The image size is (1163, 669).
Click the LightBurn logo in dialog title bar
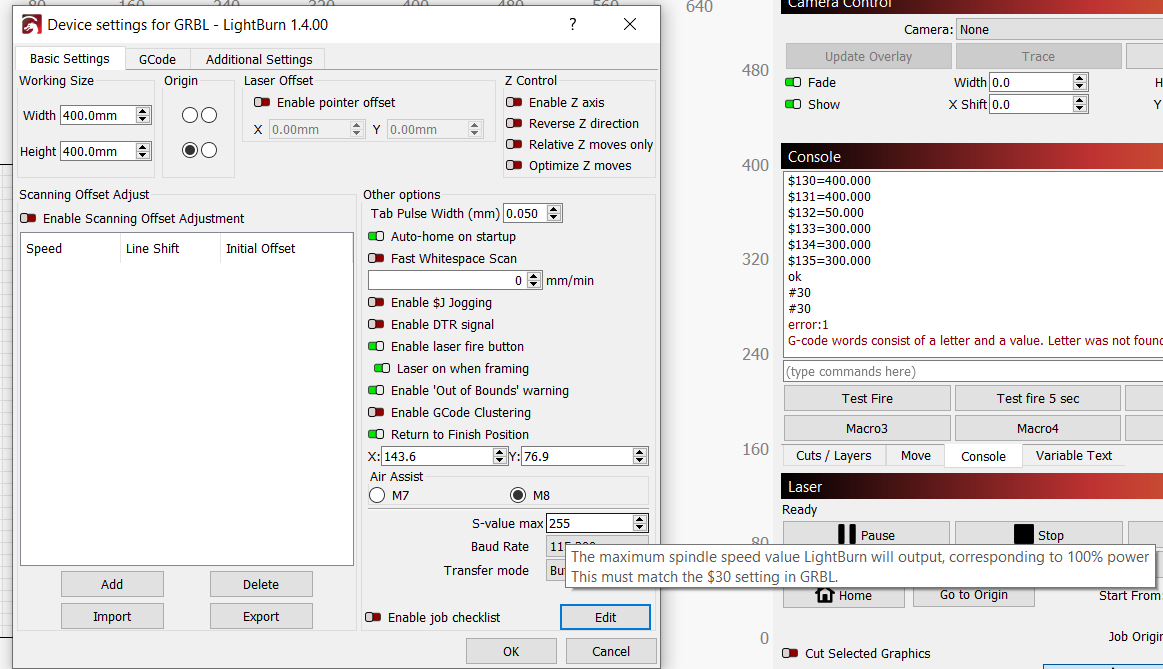(31, 24)
